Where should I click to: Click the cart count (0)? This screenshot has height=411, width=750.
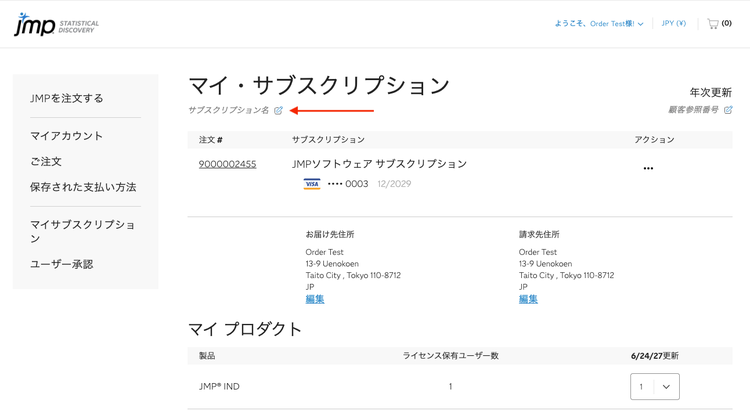click(727, 23)
